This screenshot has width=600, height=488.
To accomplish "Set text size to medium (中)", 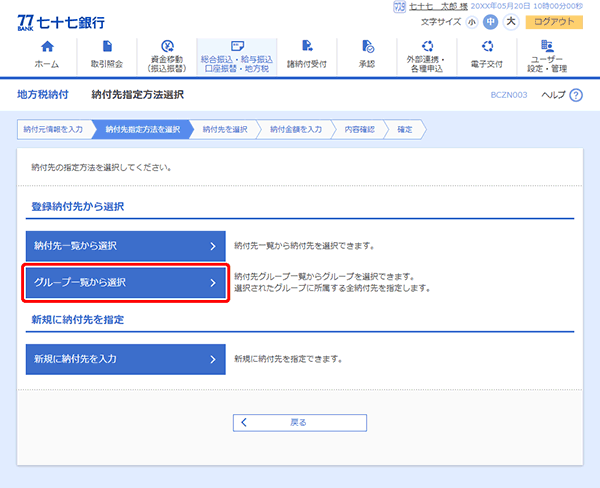I will tap(490, 22).
